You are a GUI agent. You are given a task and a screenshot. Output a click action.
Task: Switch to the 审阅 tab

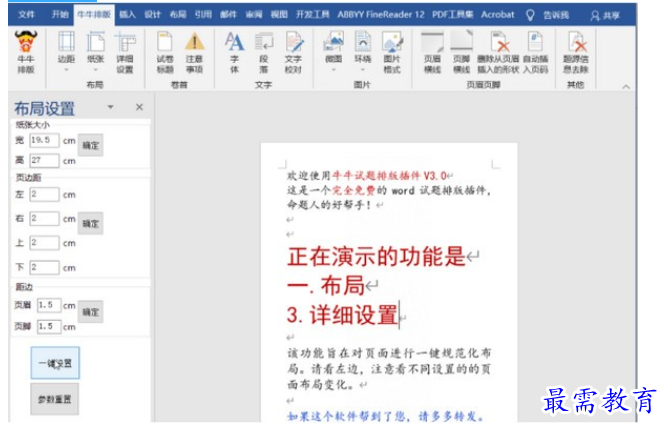(254, 14)
